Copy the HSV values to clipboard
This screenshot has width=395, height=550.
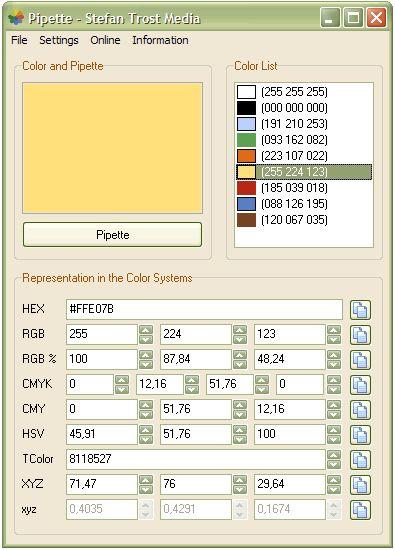click(360, 435)
